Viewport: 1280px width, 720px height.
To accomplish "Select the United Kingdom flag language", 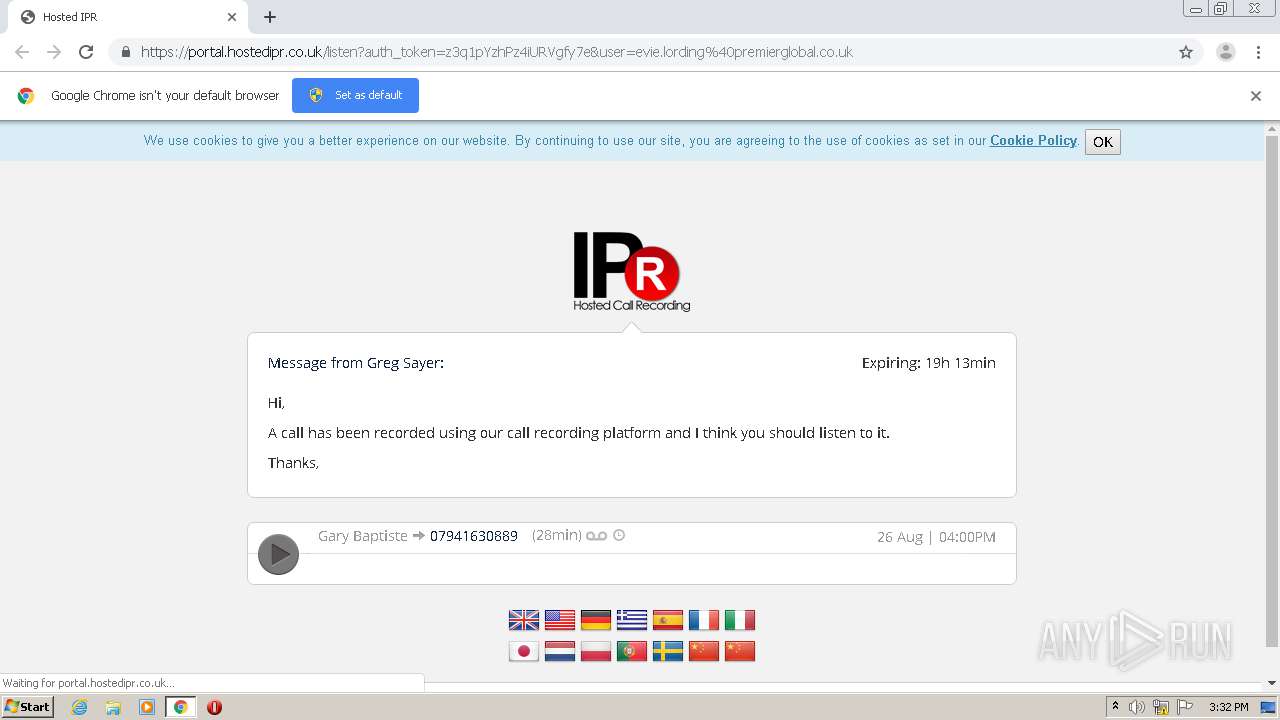I will [x=524, y=620].
